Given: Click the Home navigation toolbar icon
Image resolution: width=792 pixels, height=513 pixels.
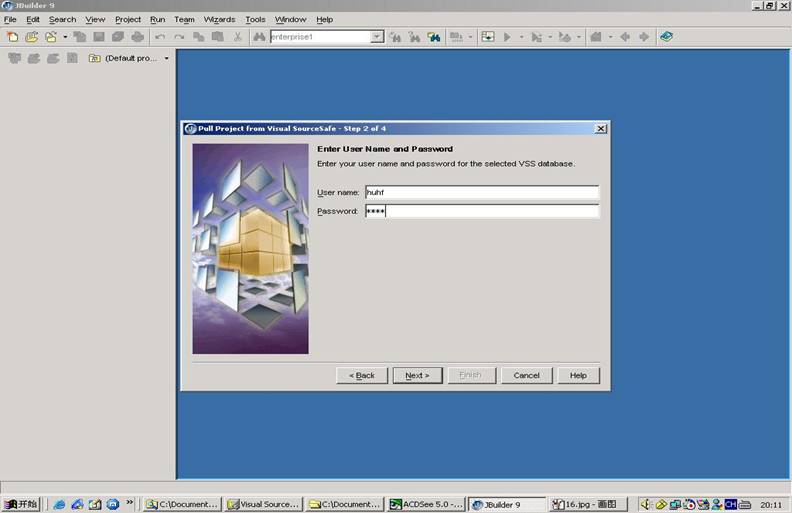Looking at the screenshot, I should pos(597,37).
